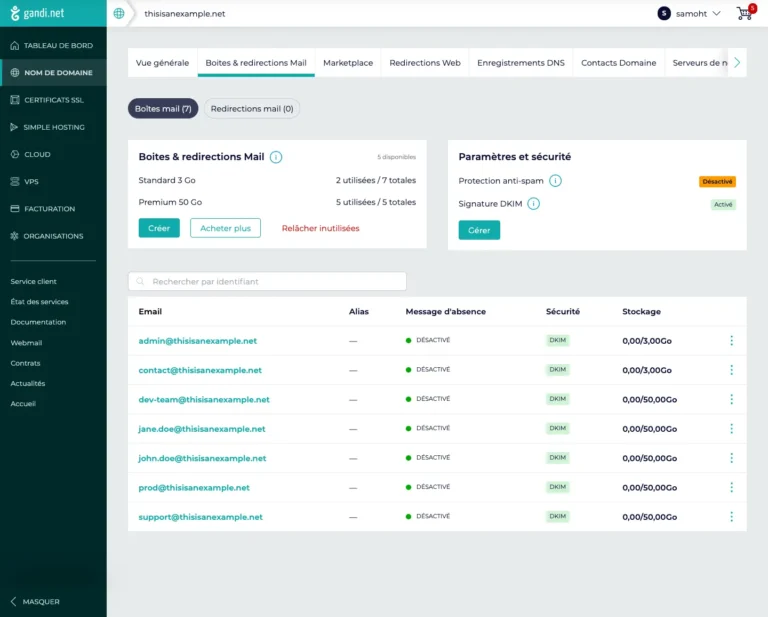Click the Stockage column header

point(641,311)
